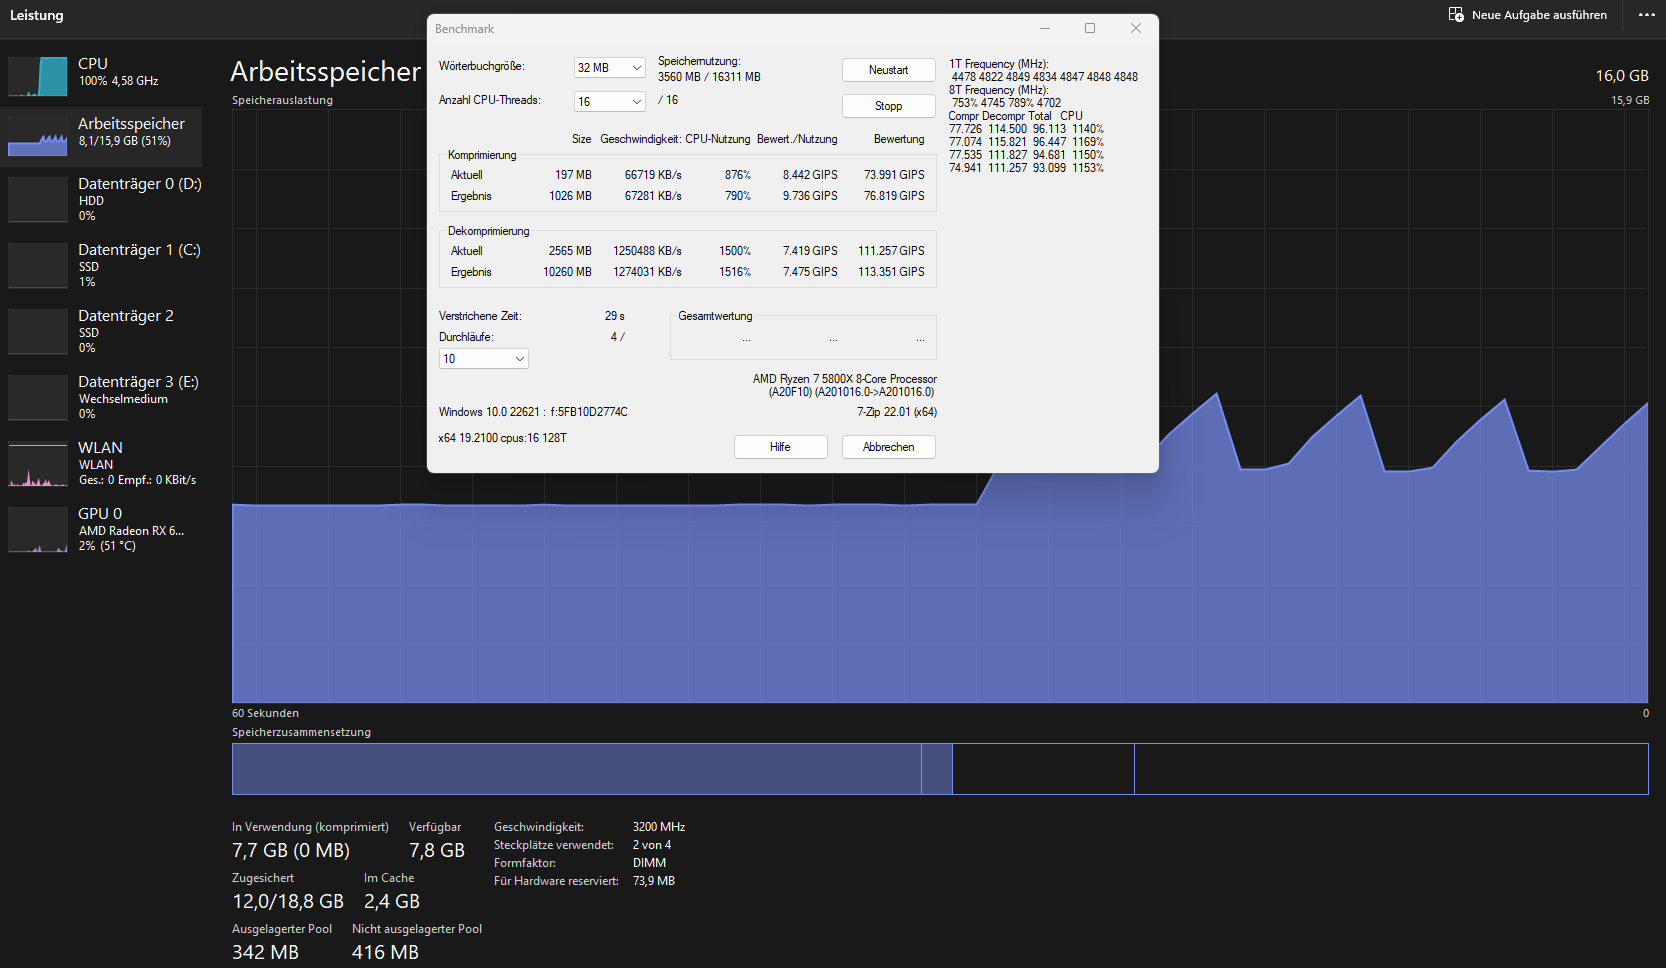The width and height of the screenshot is (1666, 968).
Task: Show Datenträger 0 (D:) HDD performance
Action: 102,199
